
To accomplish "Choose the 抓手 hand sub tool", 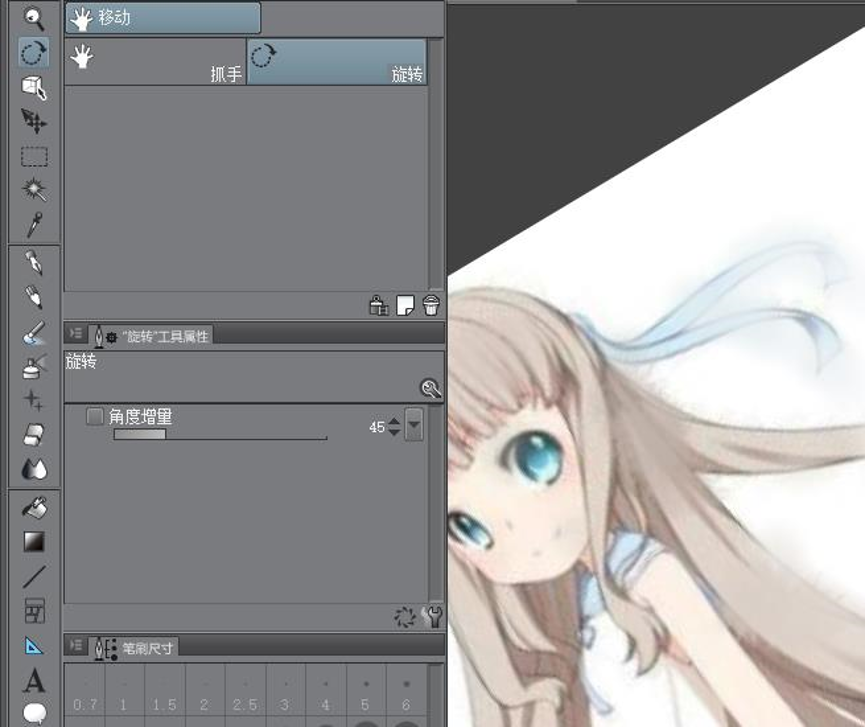I will coord(155,61).
